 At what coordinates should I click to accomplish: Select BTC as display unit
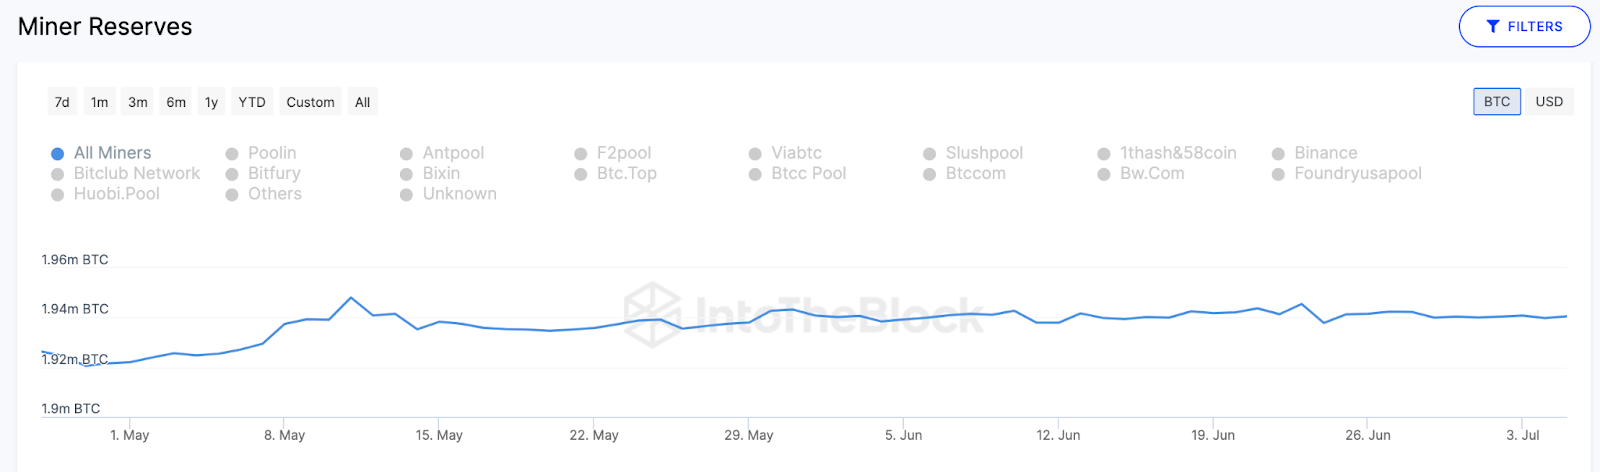click(x=1497, y=102)
